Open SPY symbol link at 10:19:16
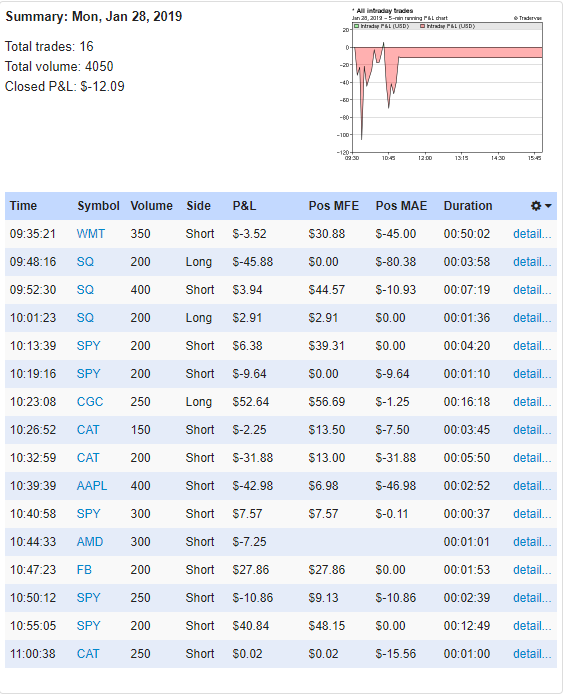This screenshot has height=697, width=566. [x=88, y=374]
